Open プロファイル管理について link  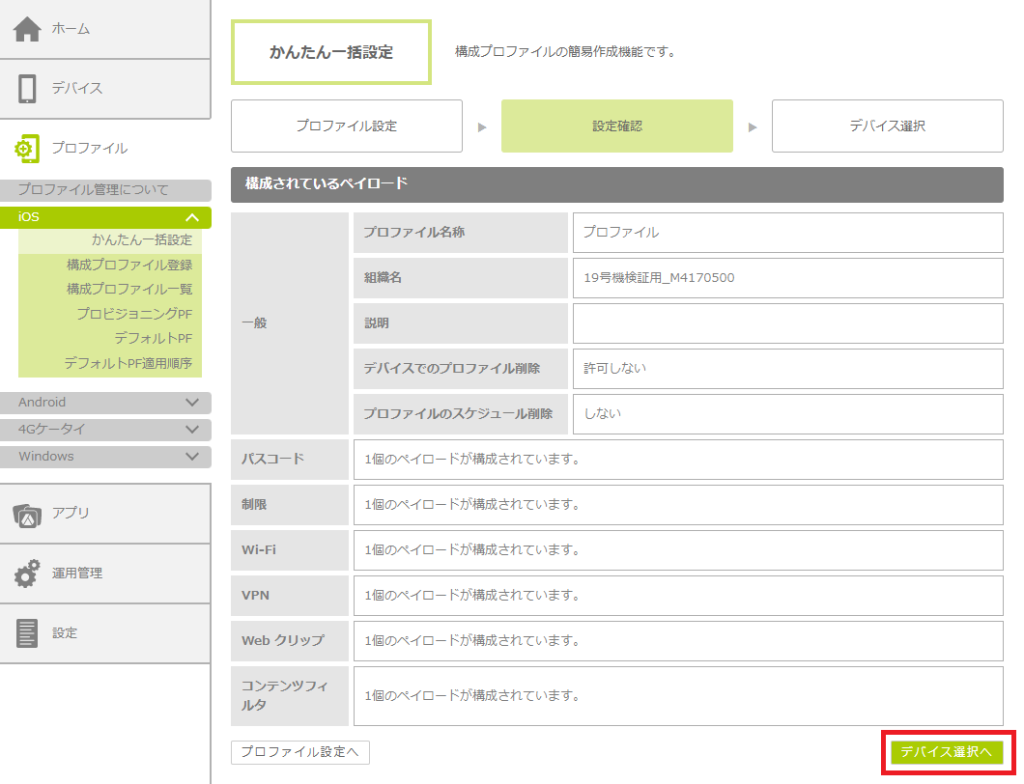[94, 190]
